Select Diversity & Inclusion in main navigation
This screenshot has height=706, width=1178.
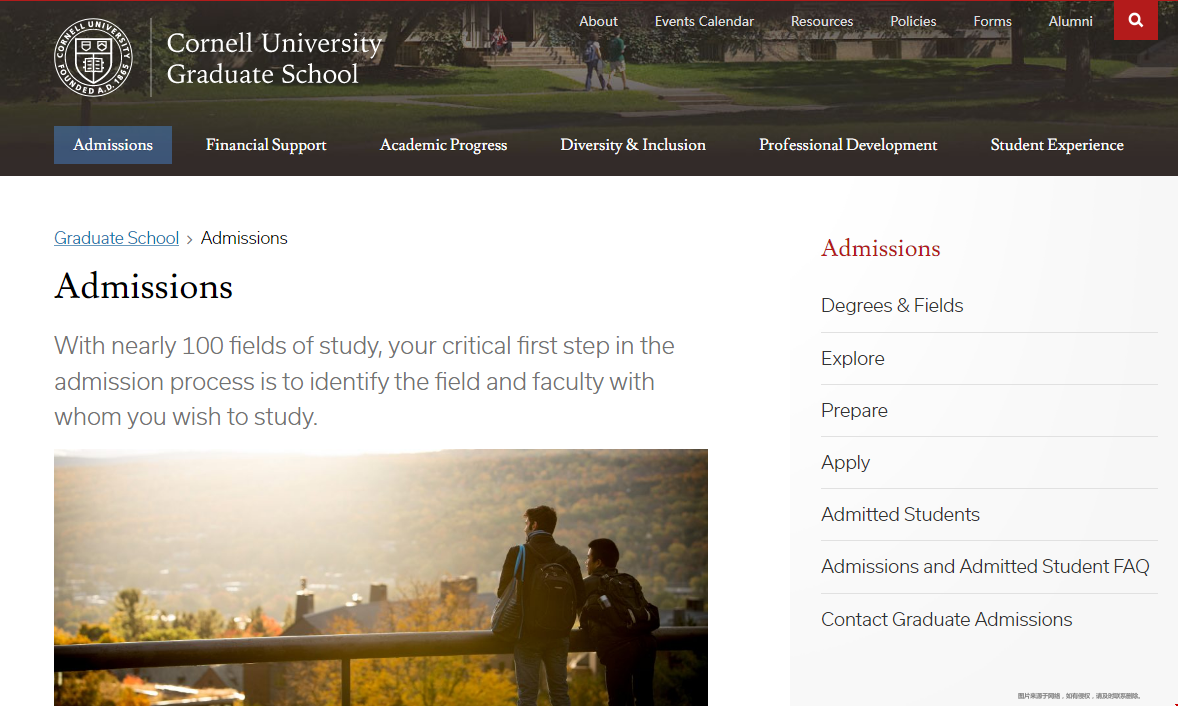633,145
